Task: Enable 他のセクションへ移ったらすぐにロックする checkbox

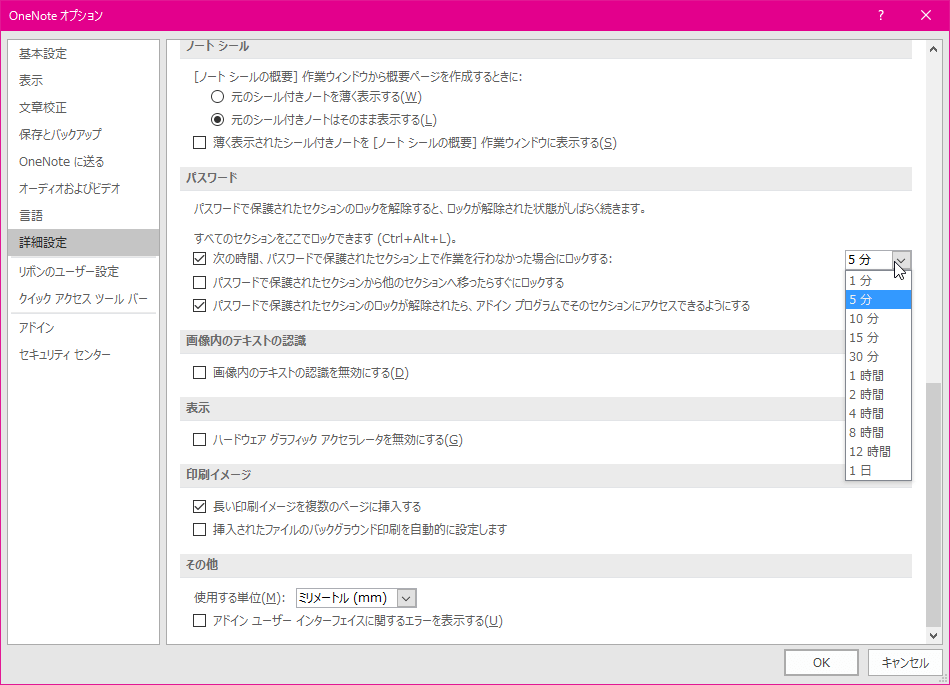Action: tap(199, 282)
